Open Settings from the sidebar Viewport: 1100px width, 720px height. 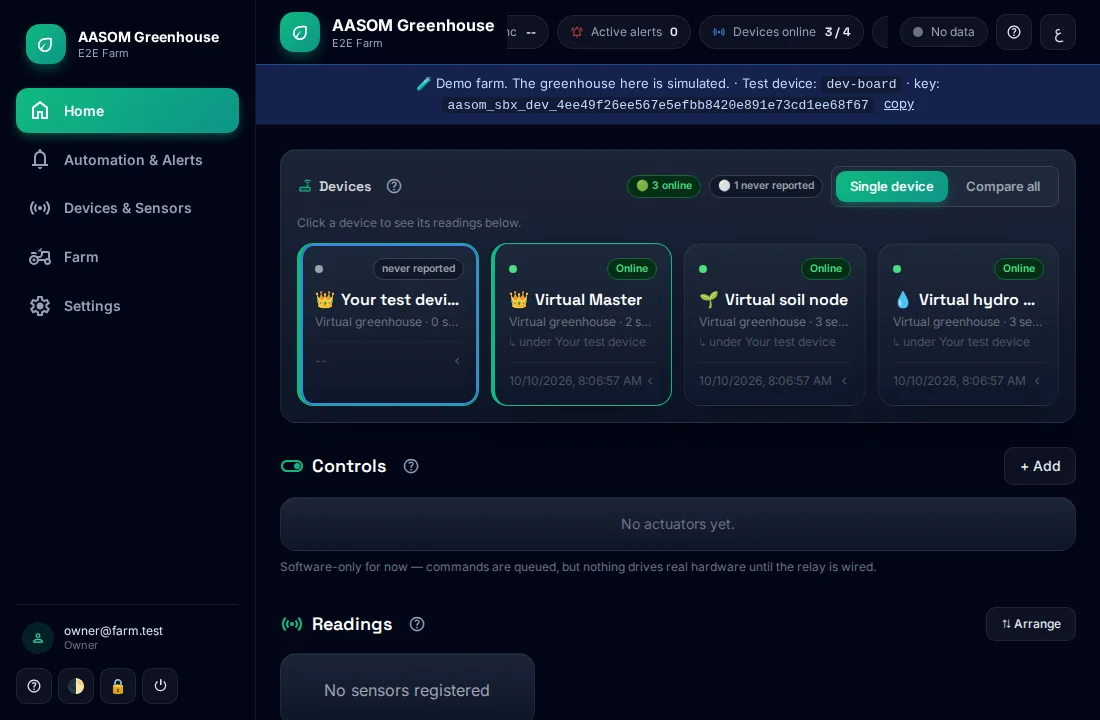(128, 306)
